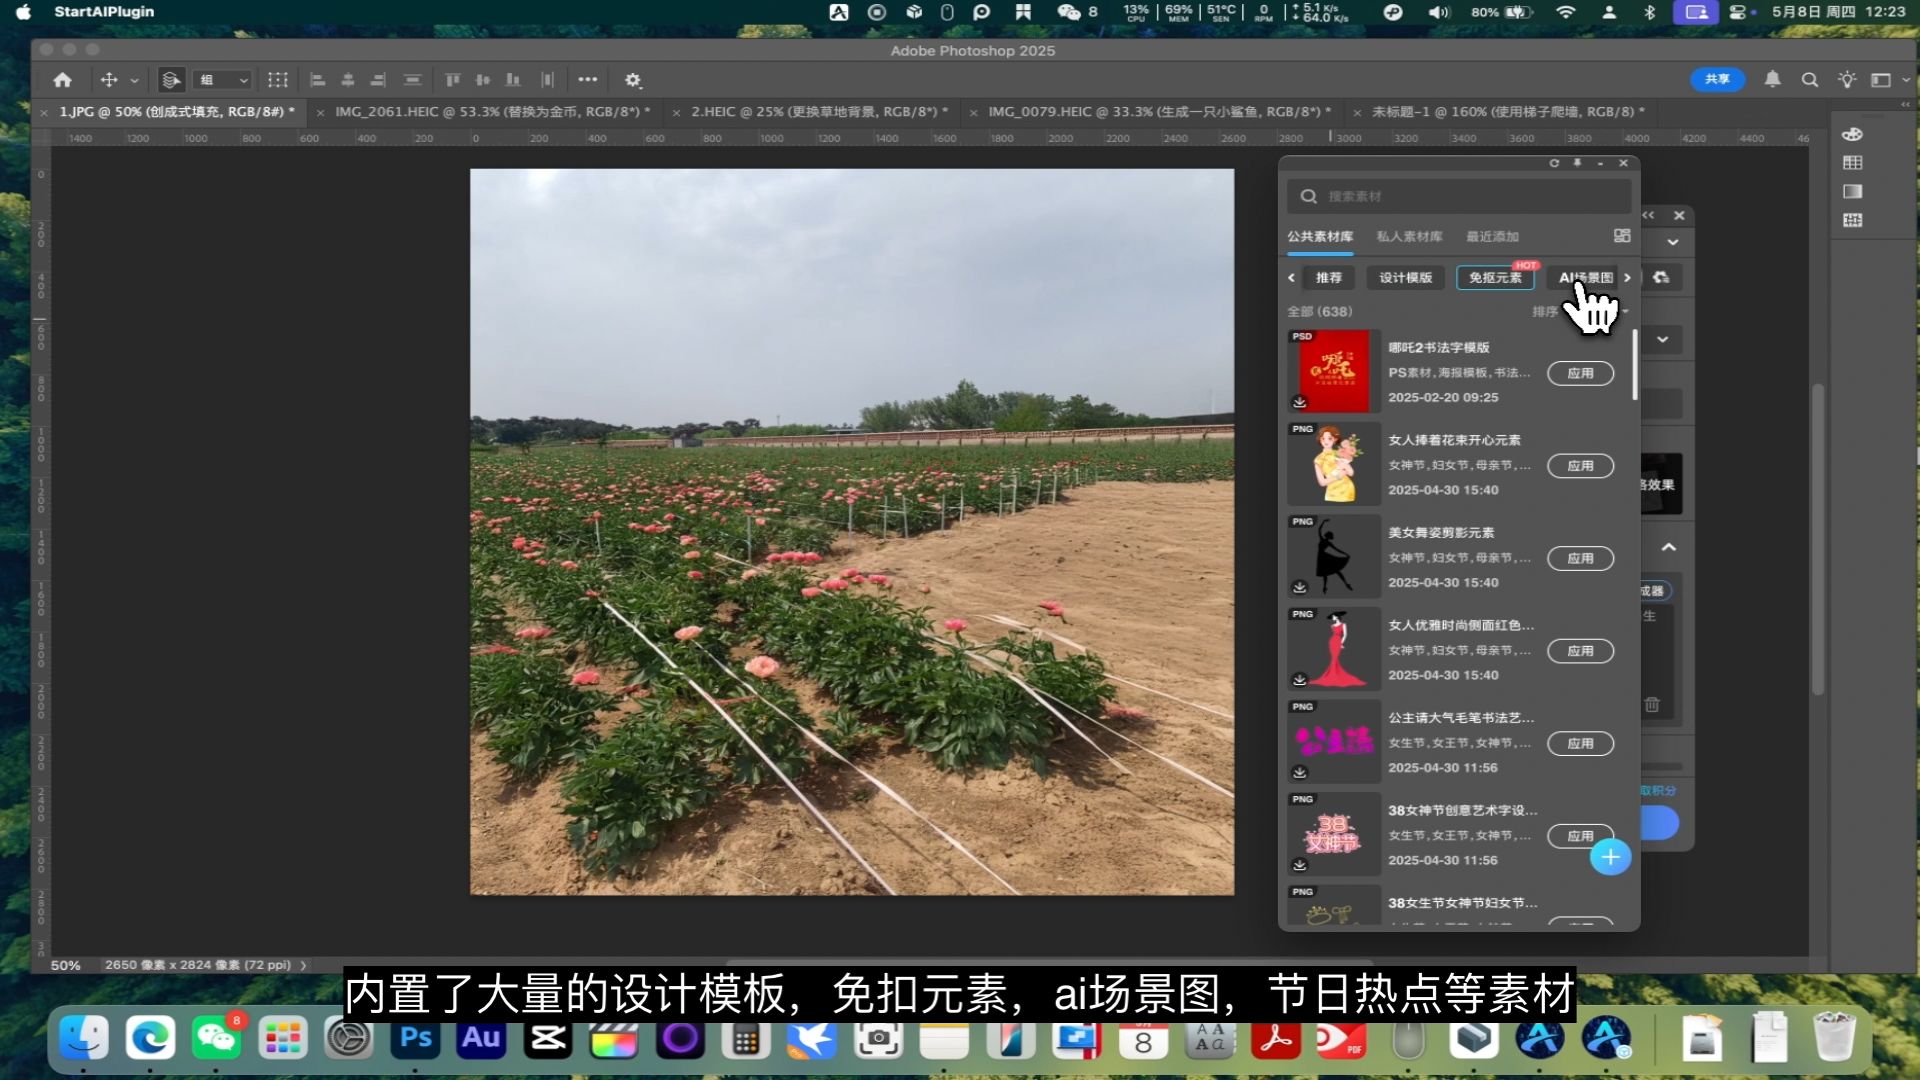Switch to 私人素材库 tab
Image resolution: width=1920 pixels, height=1080 pixels.
click(x=1409, y=237)
